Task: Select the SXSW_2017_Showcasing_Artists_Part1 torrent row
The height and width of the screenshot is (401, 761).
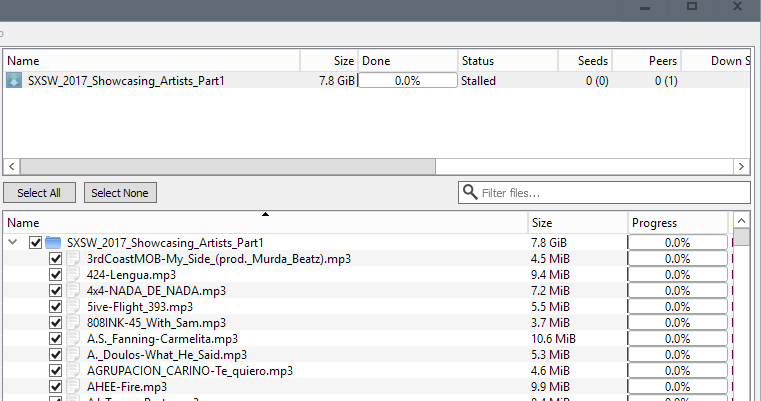Action: coord(376,81)
